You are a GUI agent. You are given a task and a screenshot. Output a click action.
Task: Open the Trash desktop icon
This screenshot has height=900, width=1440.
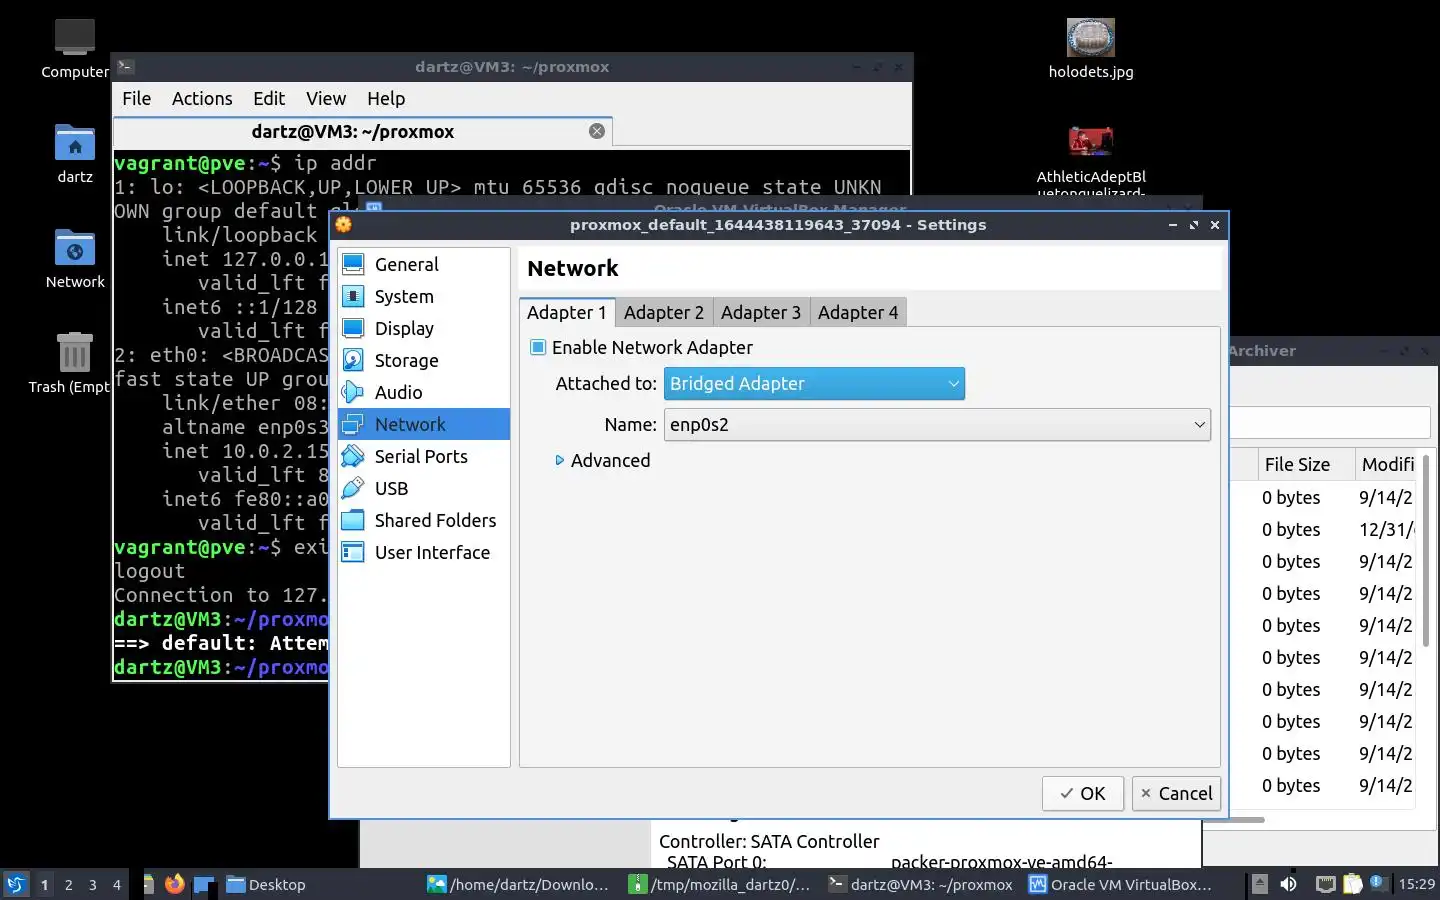click(x=72, y=362)
